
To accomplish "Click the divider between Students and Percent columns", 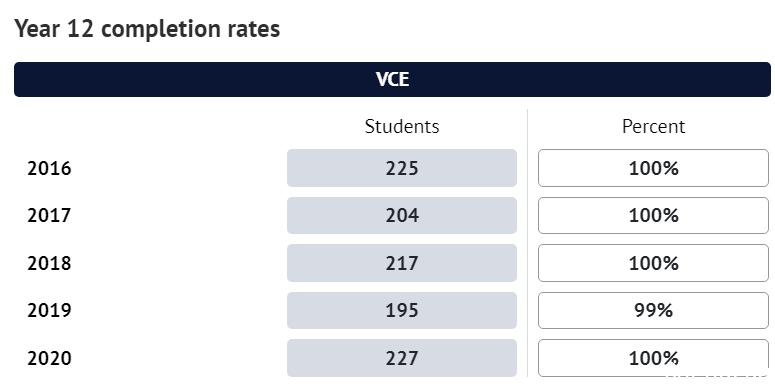I will point(527,243).
